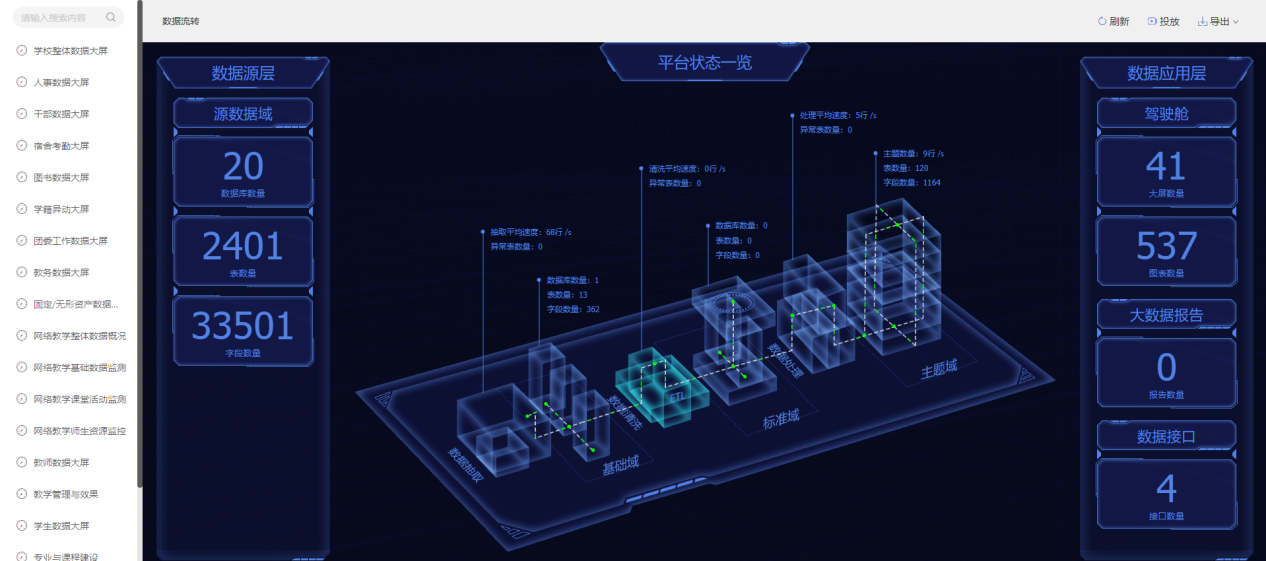Open 网络教学整体数据概况 sidebar item
The width and height of the screenshot is (1266, 561).
click(x=79, y=336)
